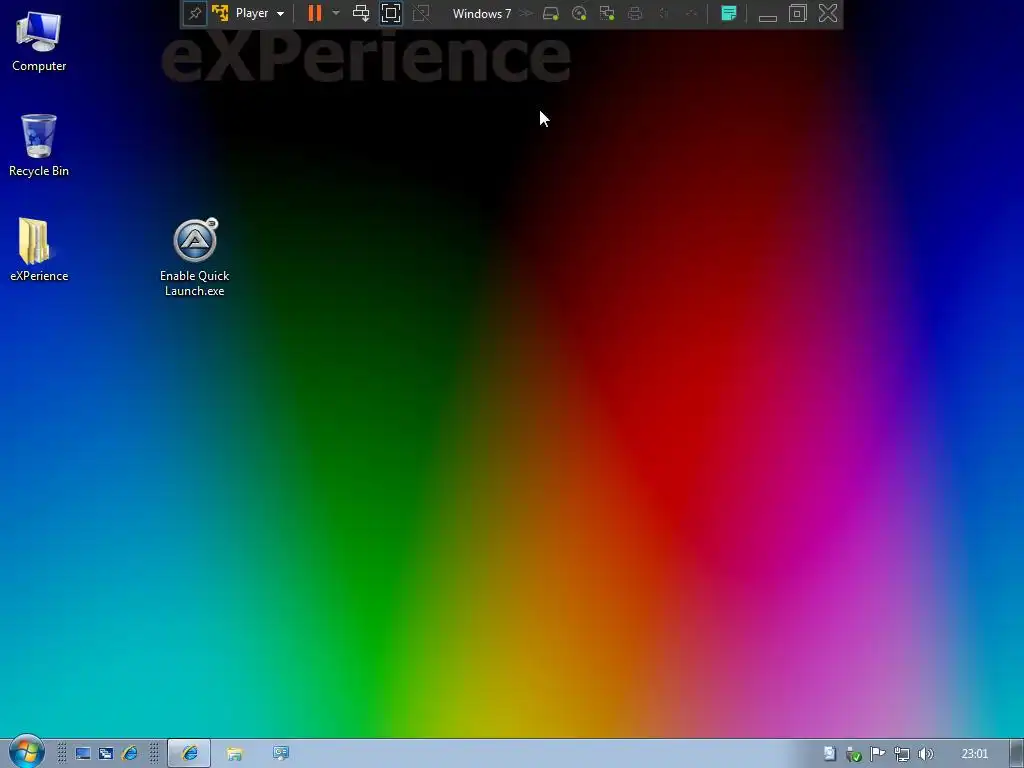Screen dimensions: 1024x768
Task: Expand the power options arrow next to pause
Action: pos(336,13)
